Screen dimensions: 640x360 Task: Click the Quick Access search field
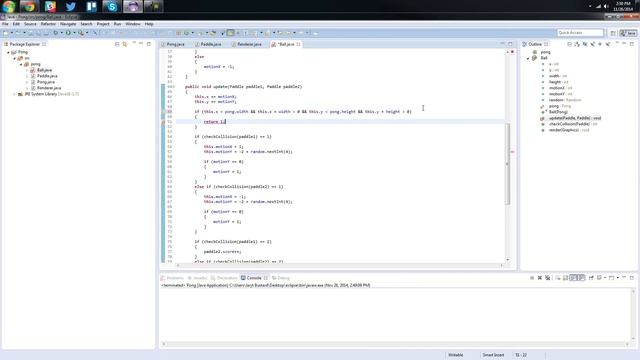point(580,33)
